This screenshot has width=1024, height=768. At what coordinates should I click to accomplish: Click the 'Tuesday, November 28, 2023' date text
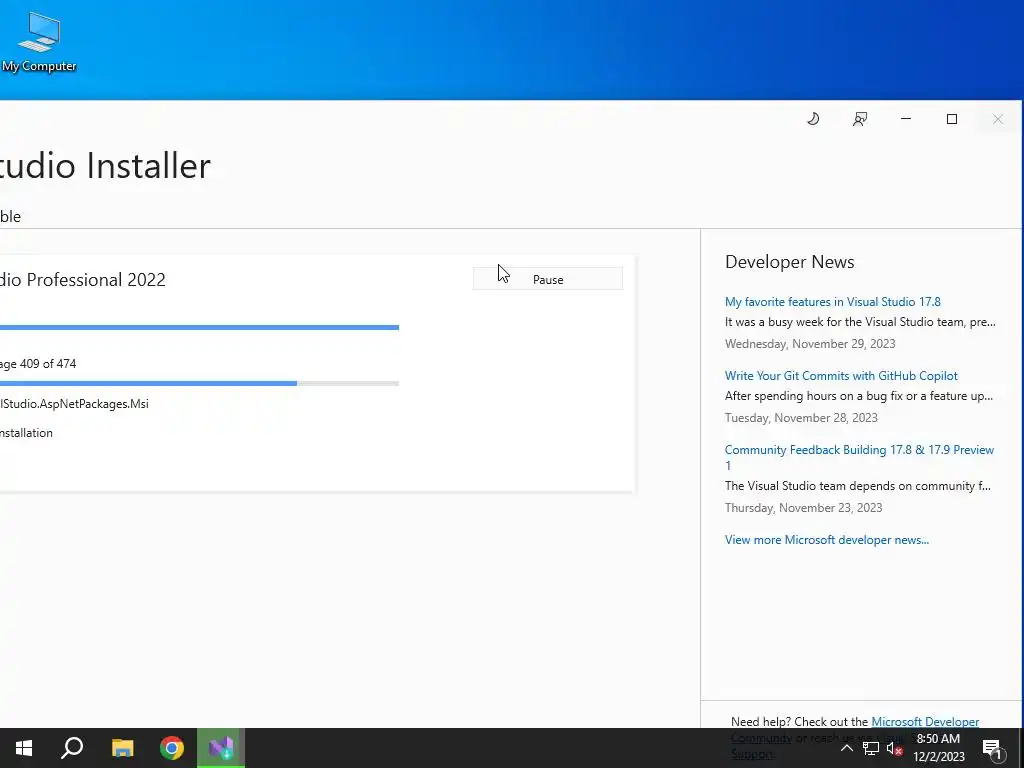801,417
